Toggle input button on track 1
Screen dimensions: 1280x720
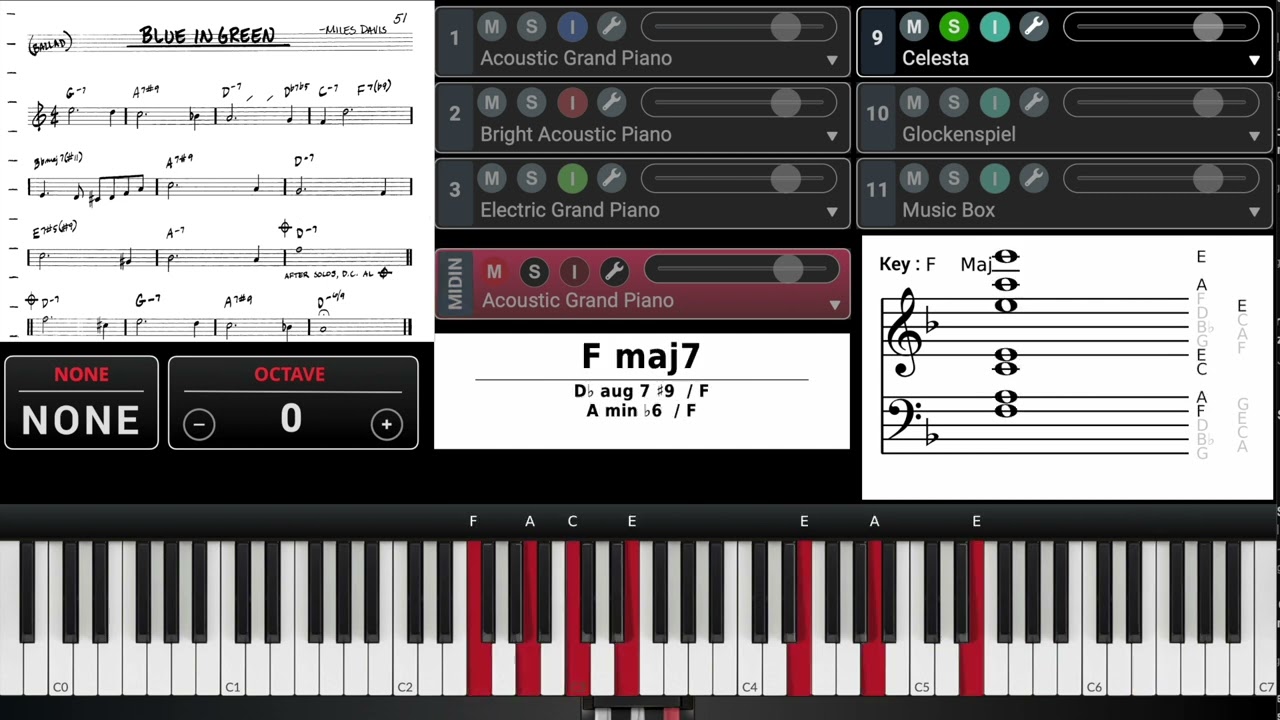tap(571, 26)
